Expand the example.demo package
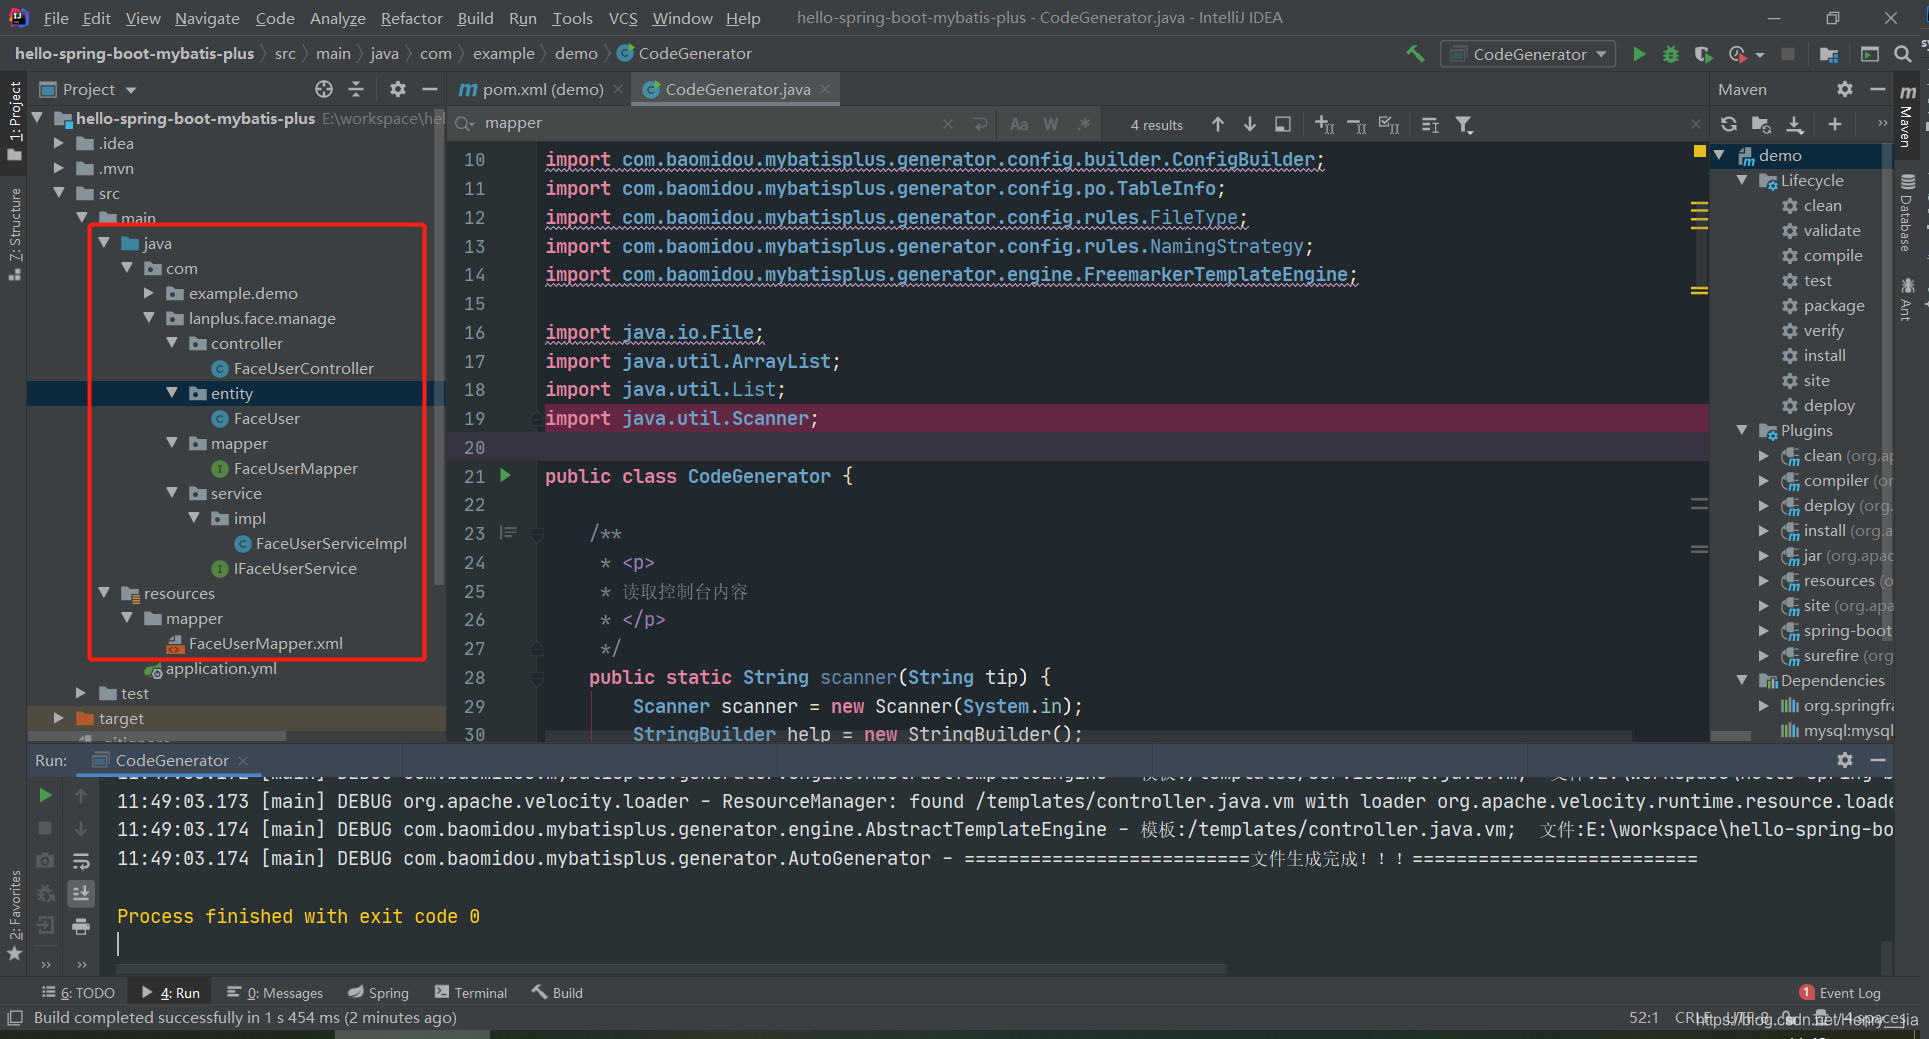The height and width of the screenshot is (1039, 1929). [149, 293]
